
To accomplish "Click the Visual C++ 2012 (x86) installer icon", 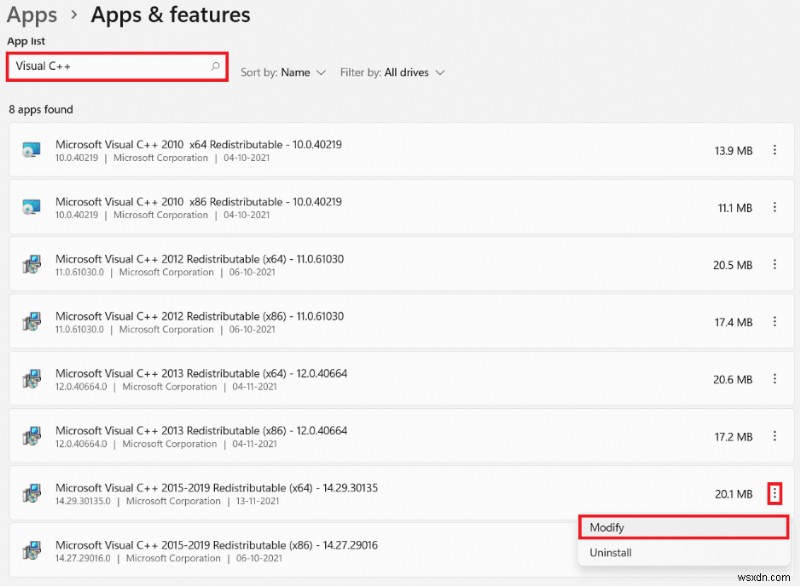I will point(32,322).
